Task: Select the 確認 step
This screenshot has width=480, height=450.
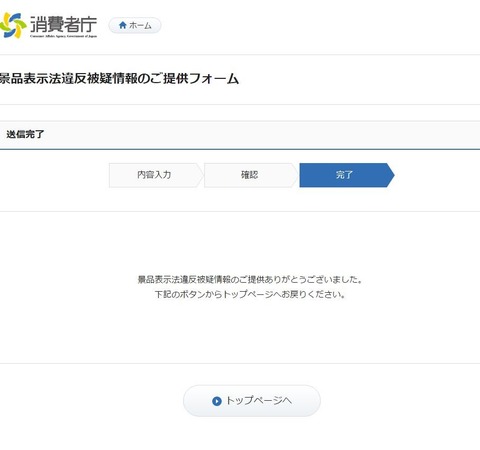Action: (x=249, y=175)
